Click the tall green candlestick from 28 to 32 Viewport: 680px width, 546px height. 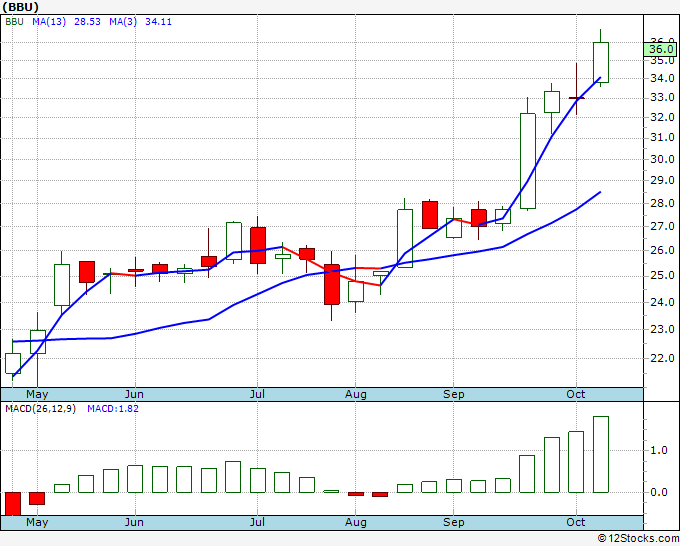pos(528,161)
